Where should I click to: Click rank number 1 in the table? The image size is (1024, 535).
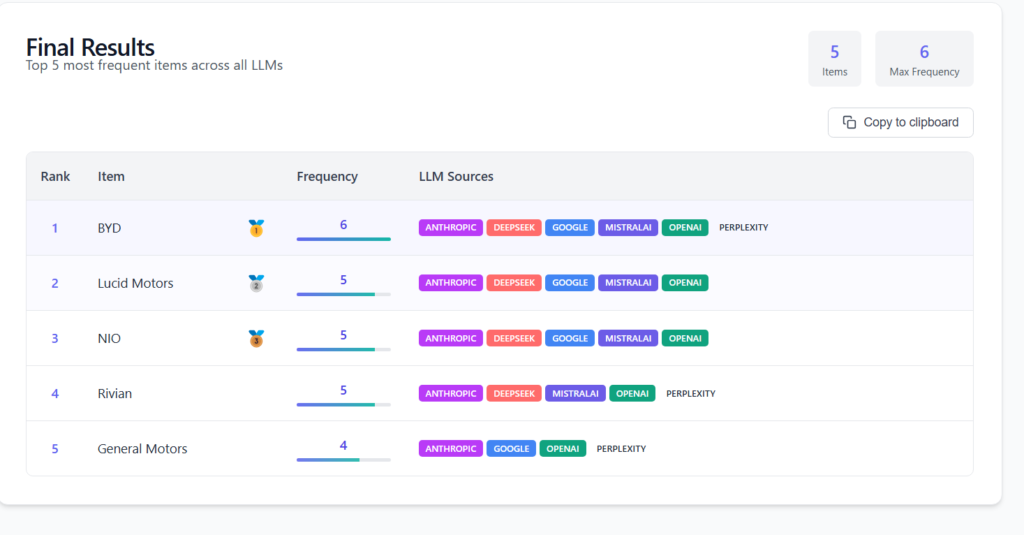coord(55,228)
